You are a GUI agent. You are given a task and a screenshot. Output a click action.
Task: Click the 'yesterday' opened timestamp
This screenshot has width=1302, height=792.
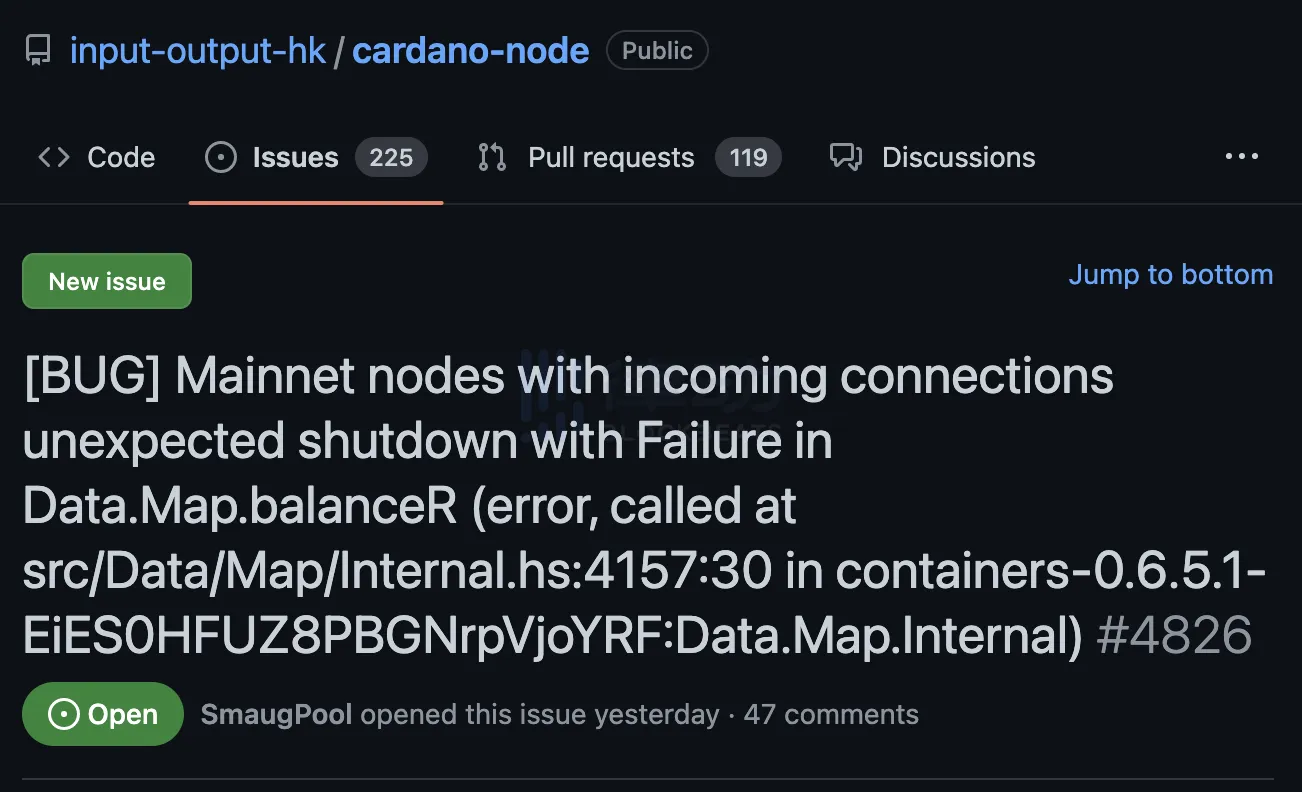tap(657, 714)
